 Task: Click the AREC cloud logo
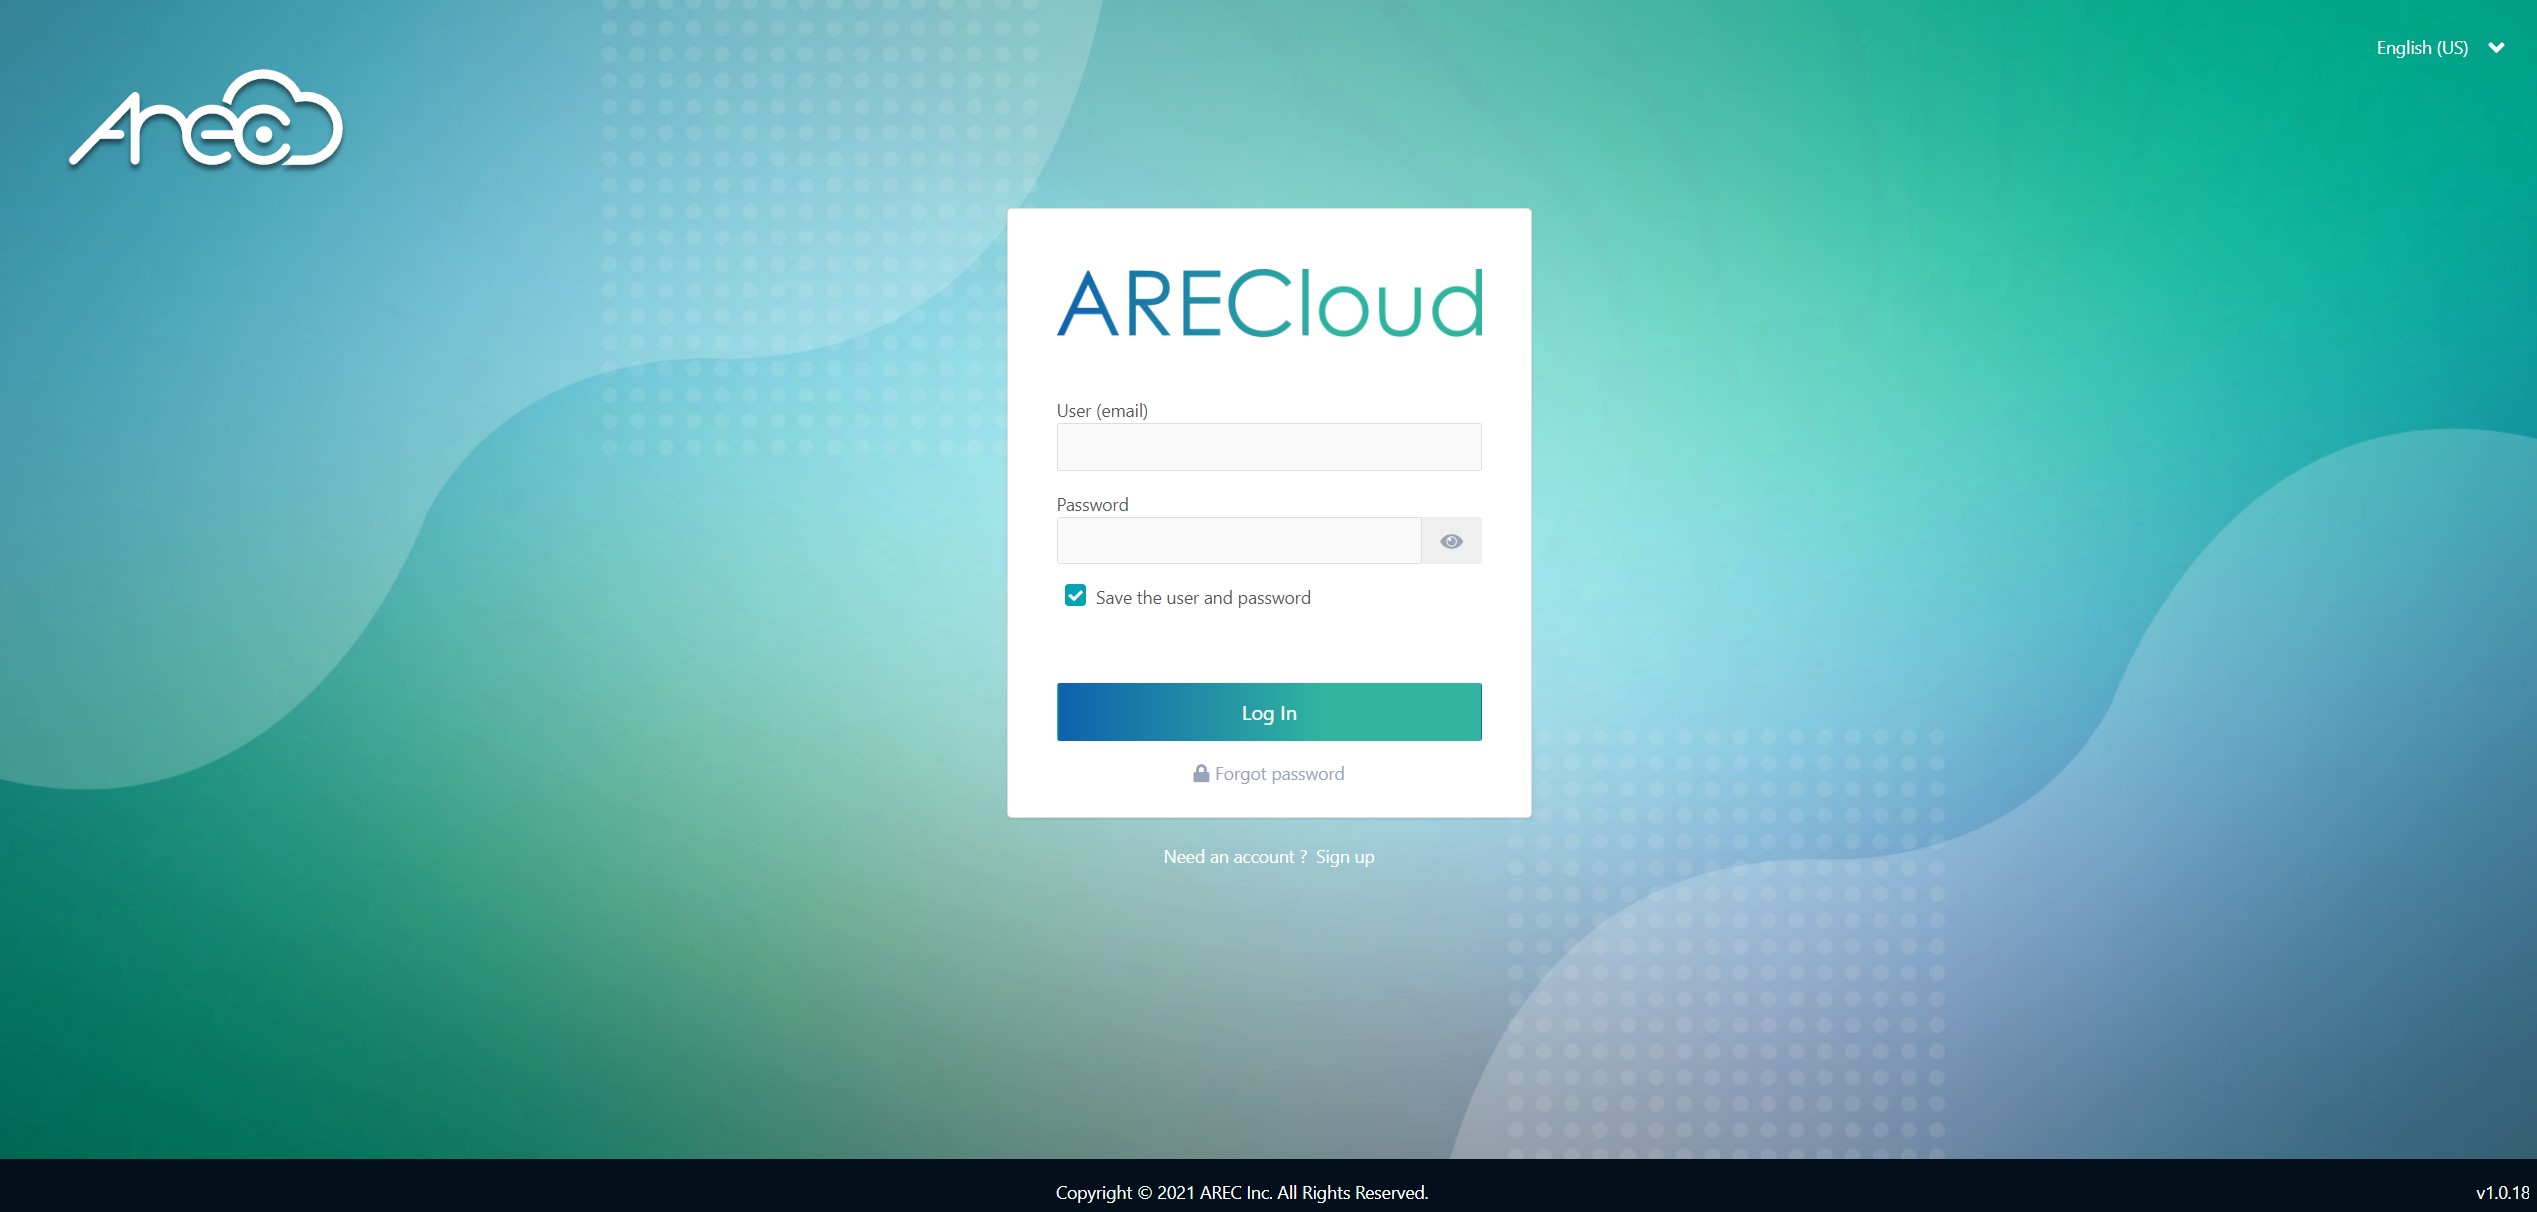coord(207,118)
